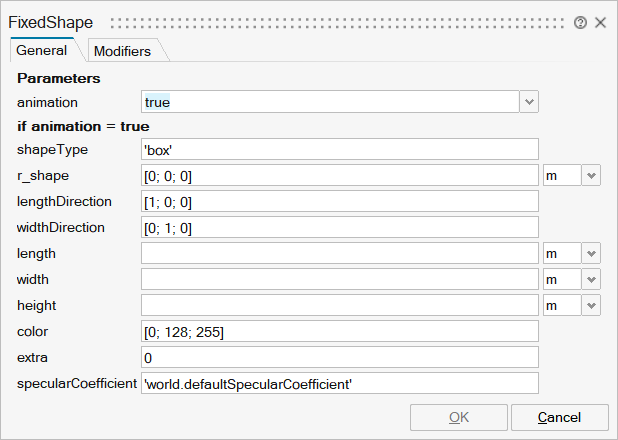Click the empty width input field
The width and height of the screenshot is (618, 440).
340,280
